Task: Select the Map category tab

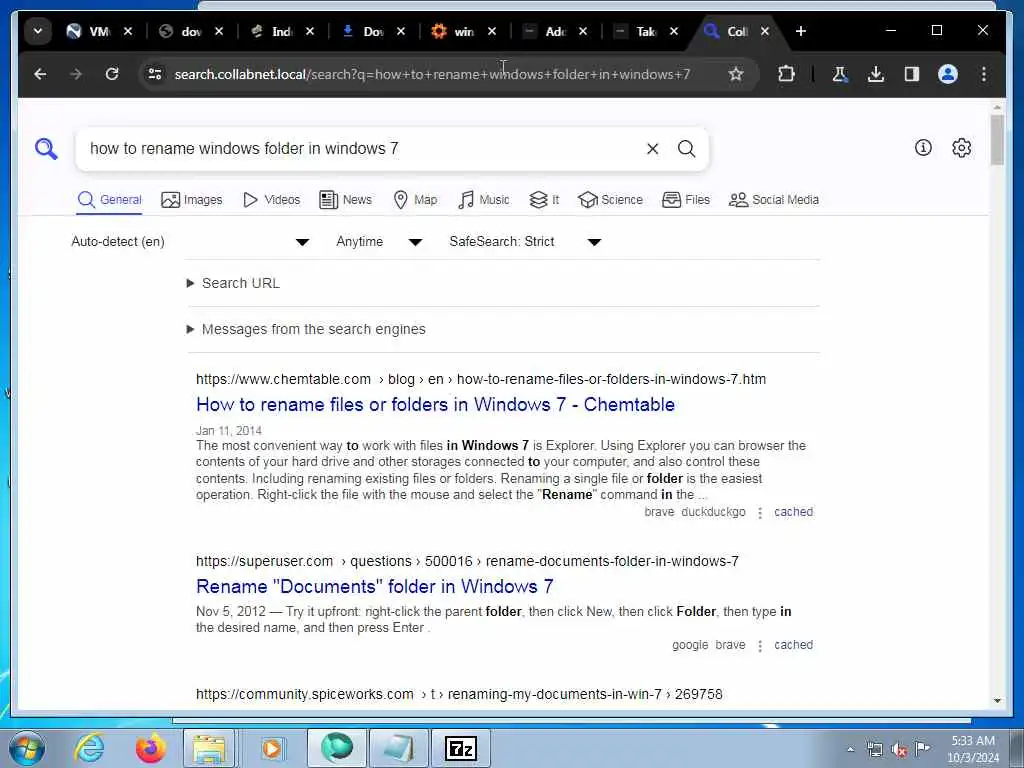Action: point(415,200)
